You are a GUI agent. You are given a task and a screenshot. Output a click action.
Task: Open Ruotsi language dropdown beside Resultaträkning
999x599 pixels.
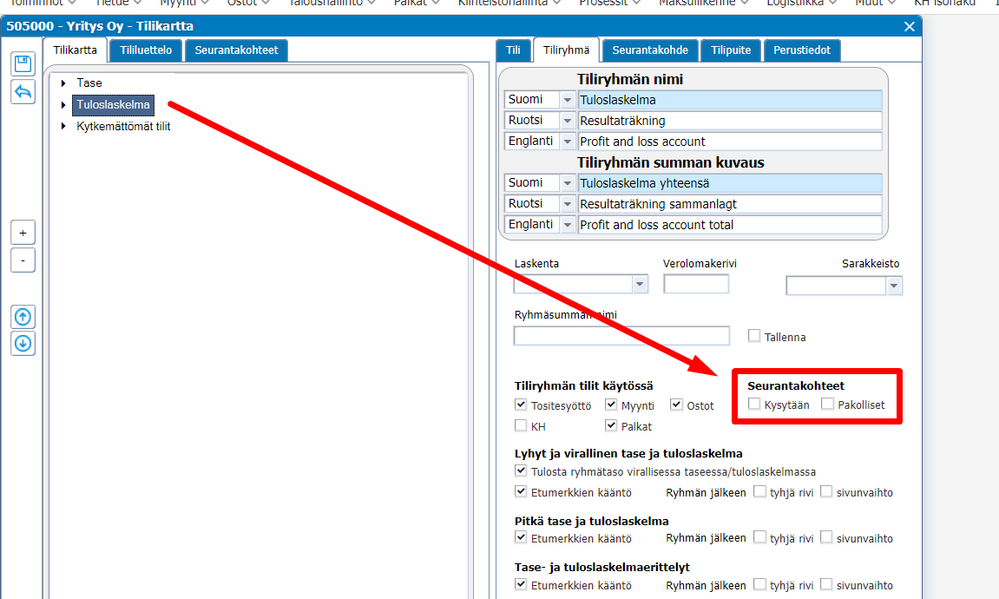(x=566, y=120)
